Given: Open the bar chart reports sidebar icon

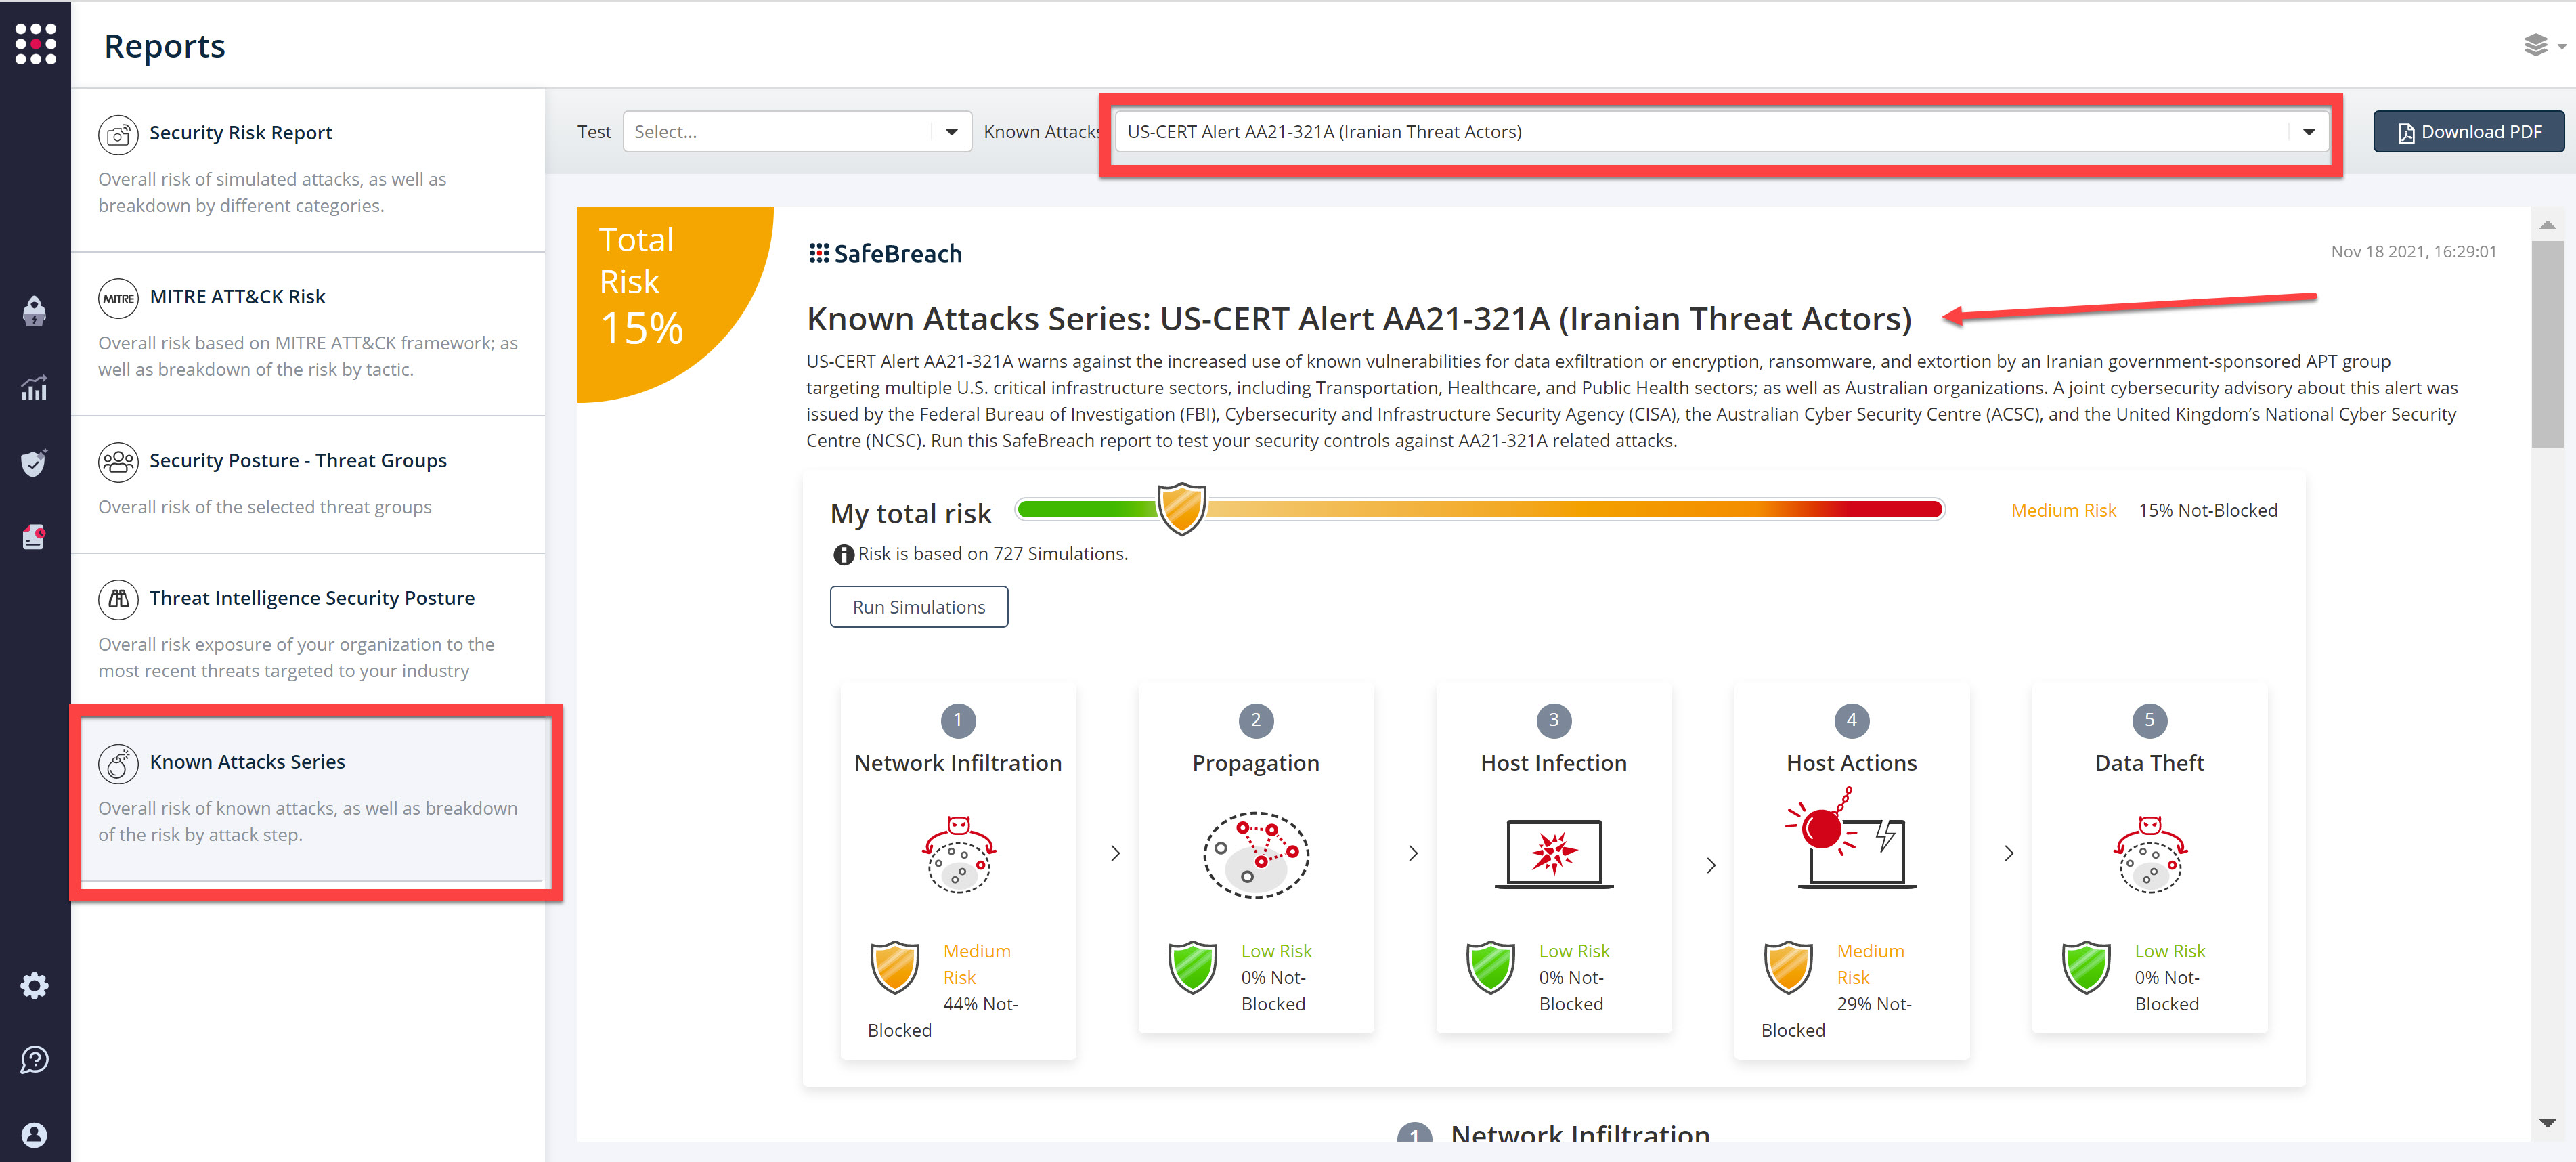Looking at the screenshot, I should (34, 388).
